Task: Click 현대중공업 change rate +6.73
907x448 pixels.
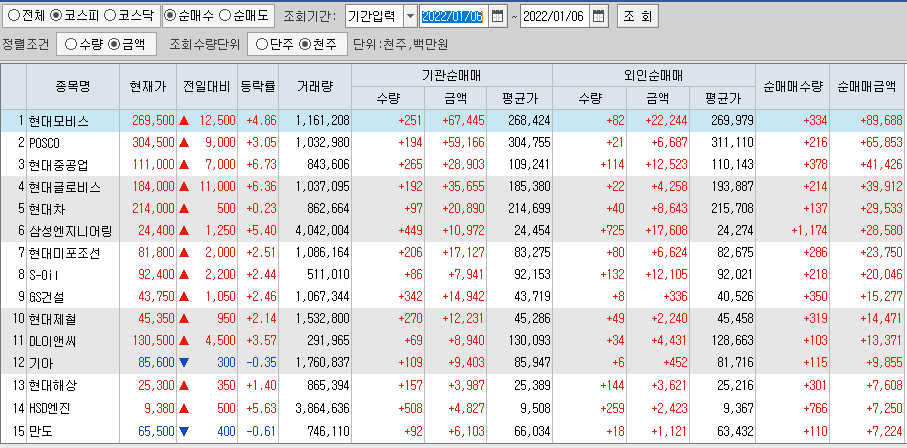Action: tap(261, 165)
